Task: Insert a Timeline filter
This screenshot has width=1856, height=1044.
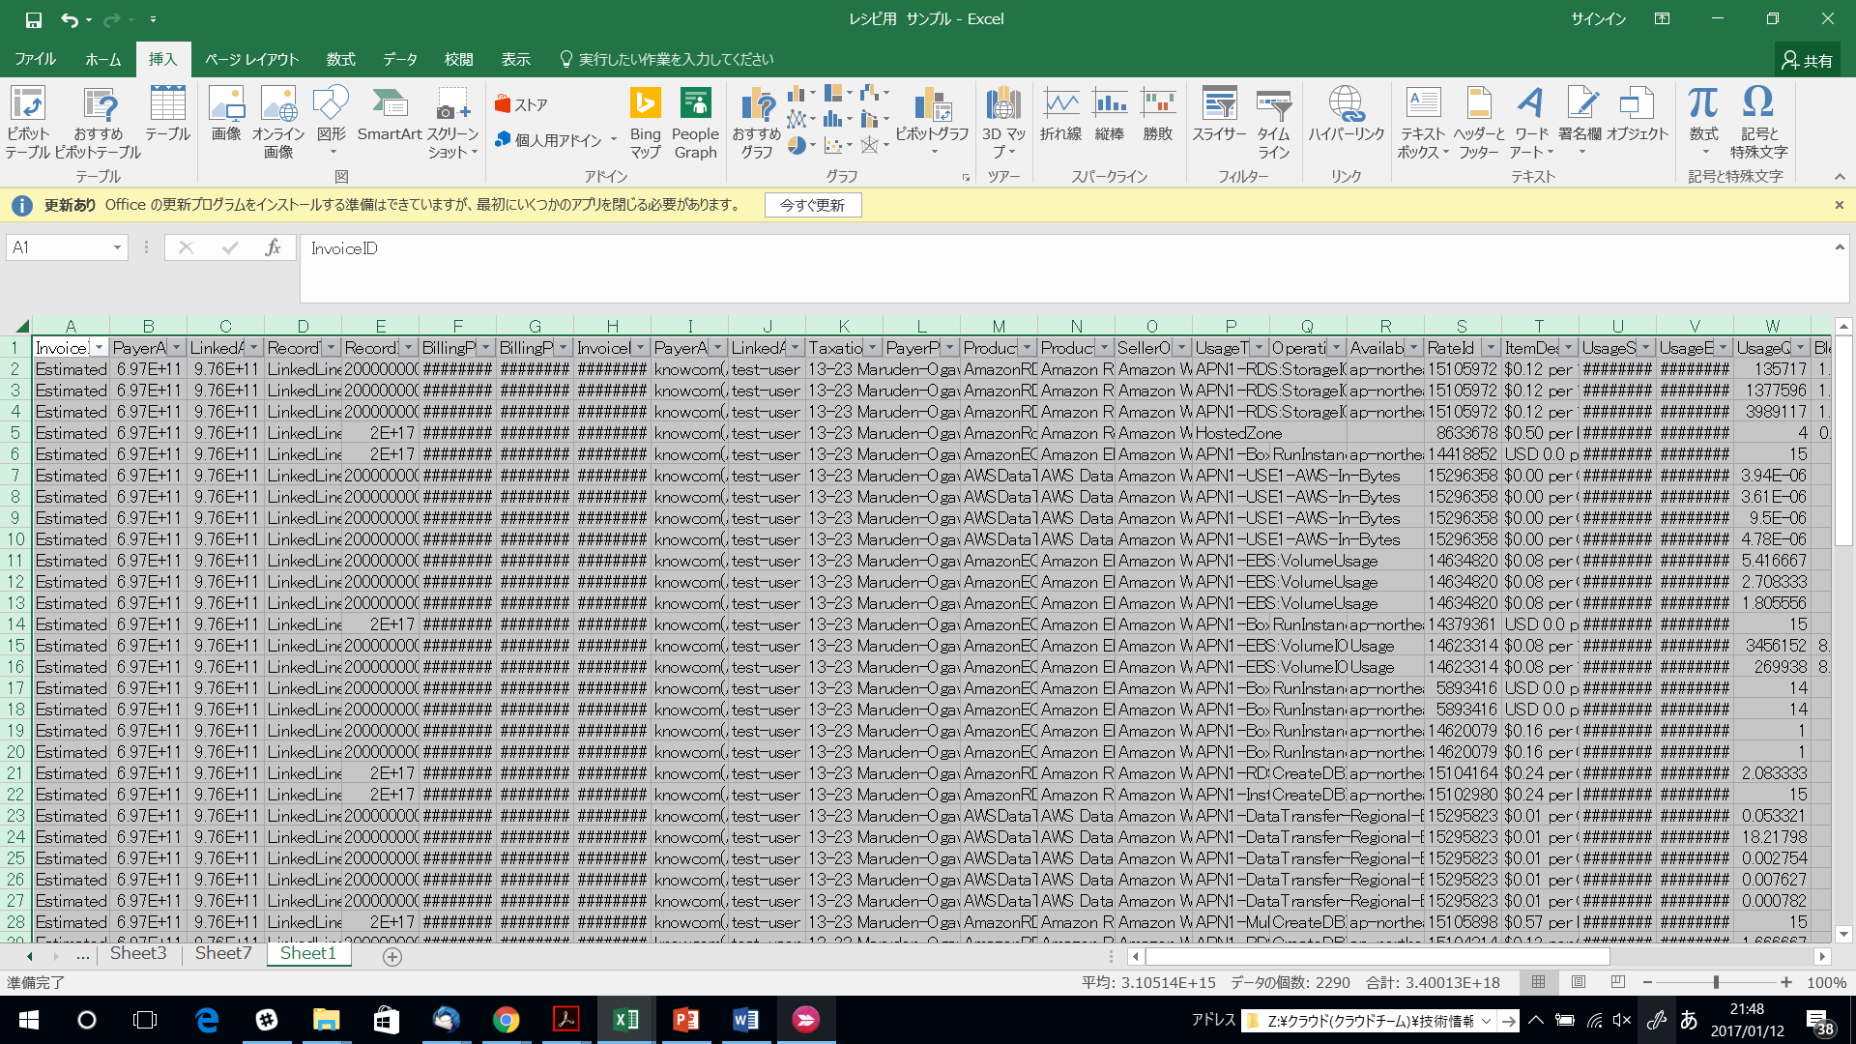Action: point(1273,122)
